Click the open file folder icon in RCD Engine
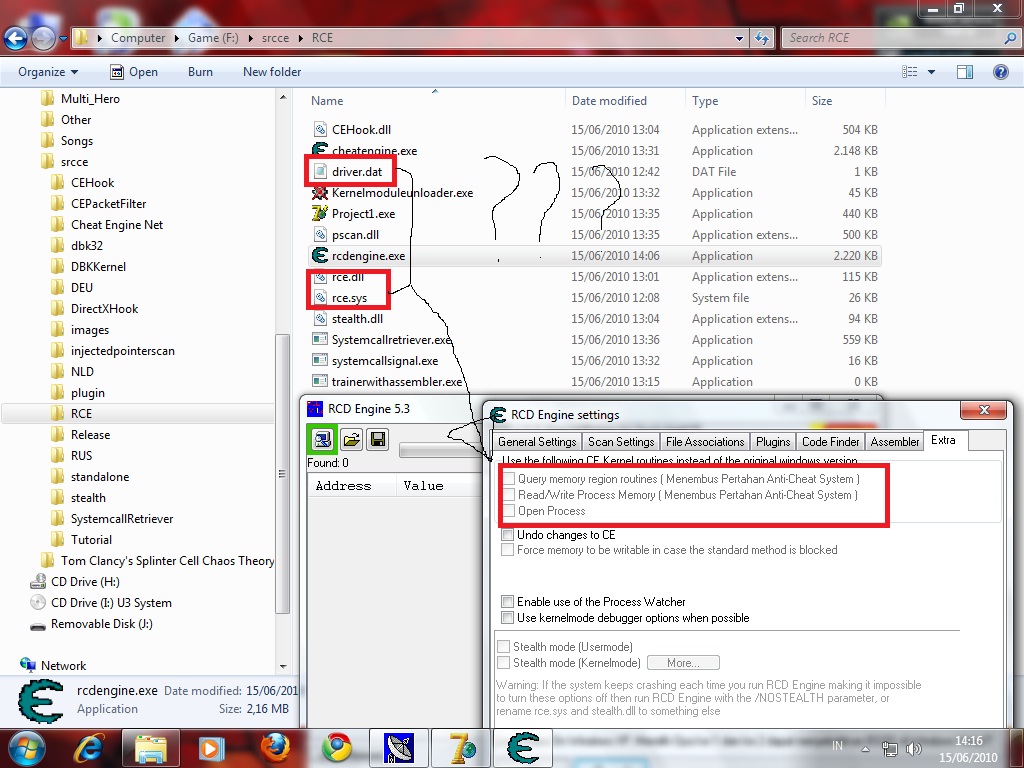This screenshot has width=1024, height=768. pyautogui.click(x=351, y=439)
